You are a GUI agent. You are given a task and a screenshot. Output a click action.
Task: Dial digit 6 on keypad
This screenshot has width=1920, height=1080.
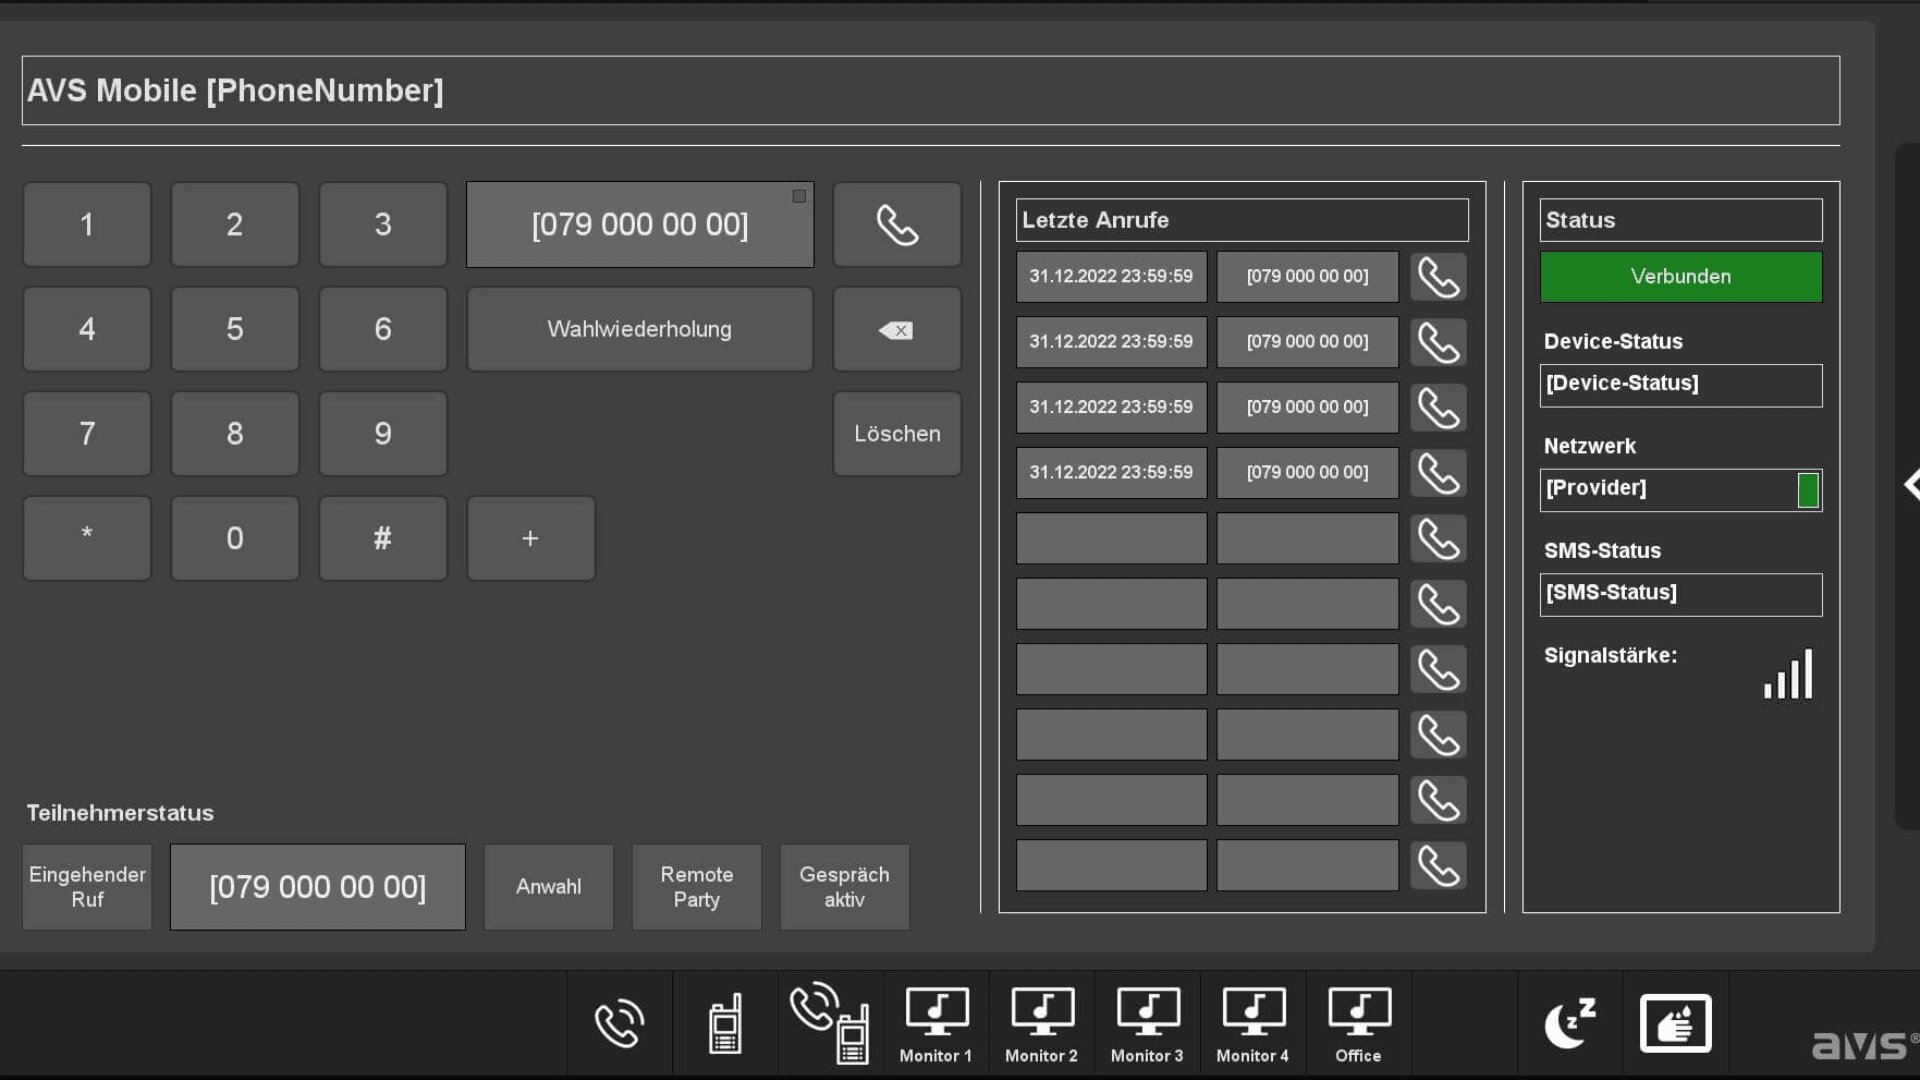coord(383,329)
